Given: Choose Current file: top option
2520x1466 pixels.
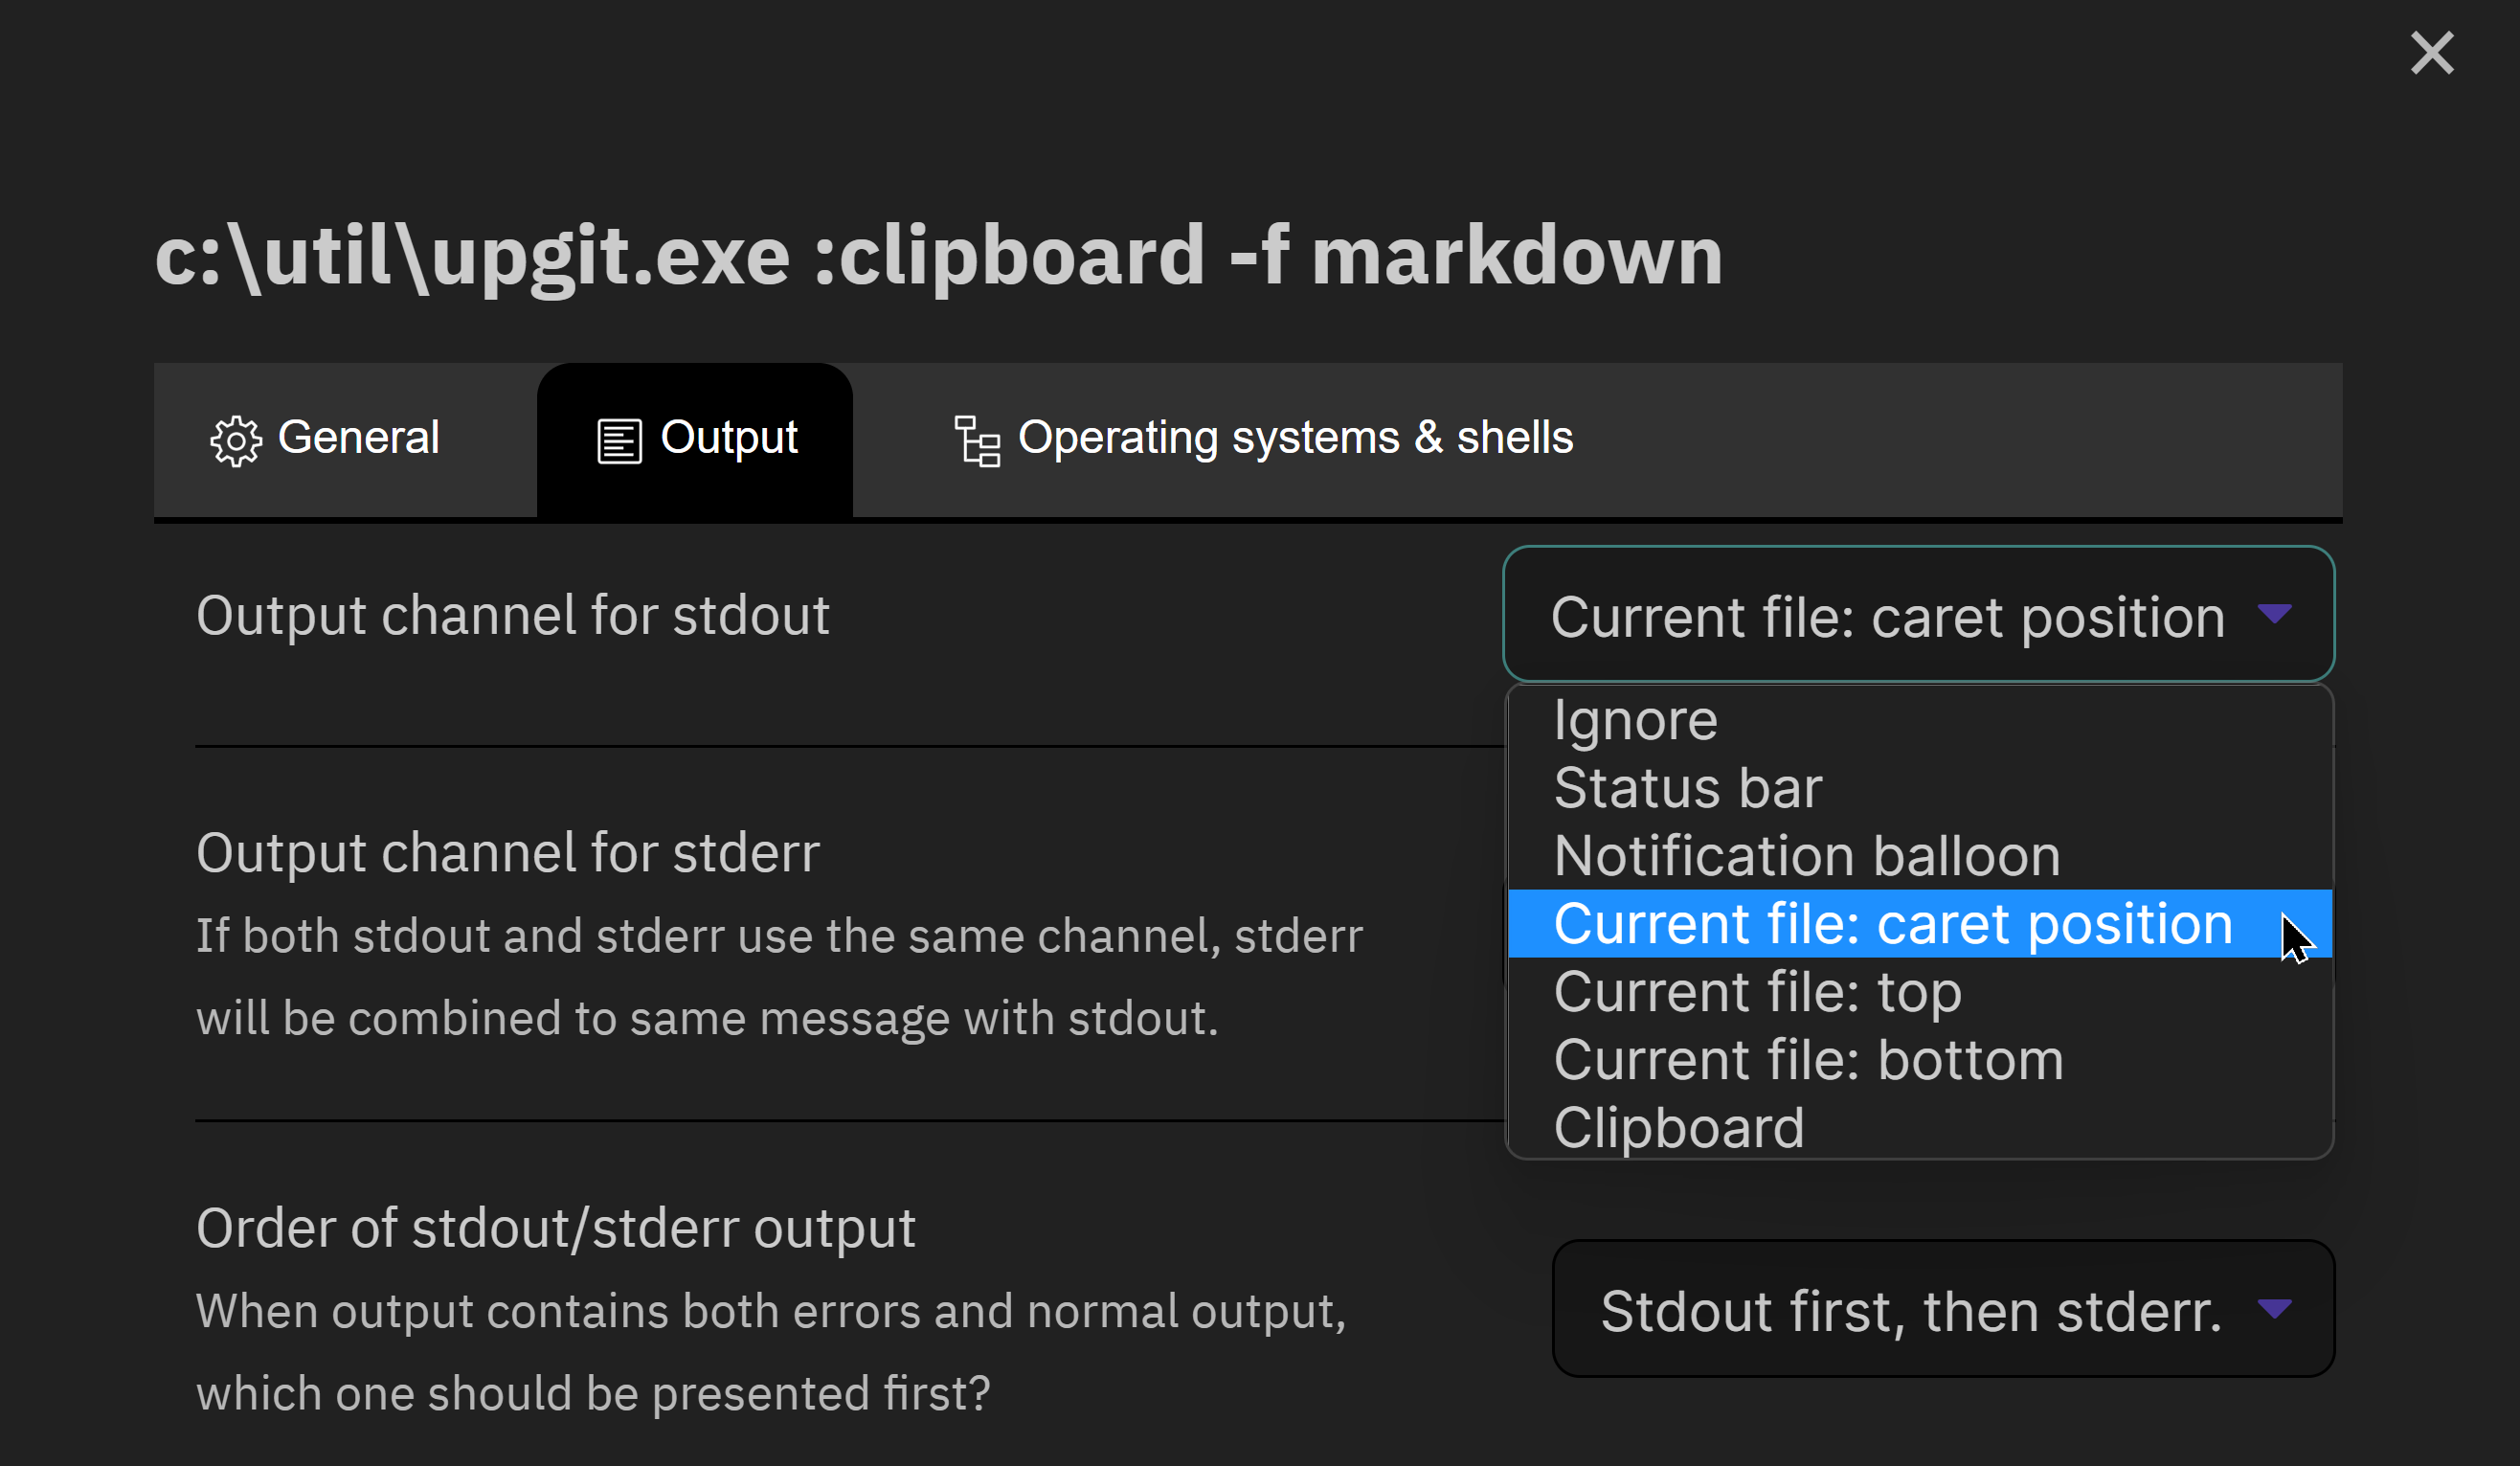Looking at the screenshot, I should 1920,992.
